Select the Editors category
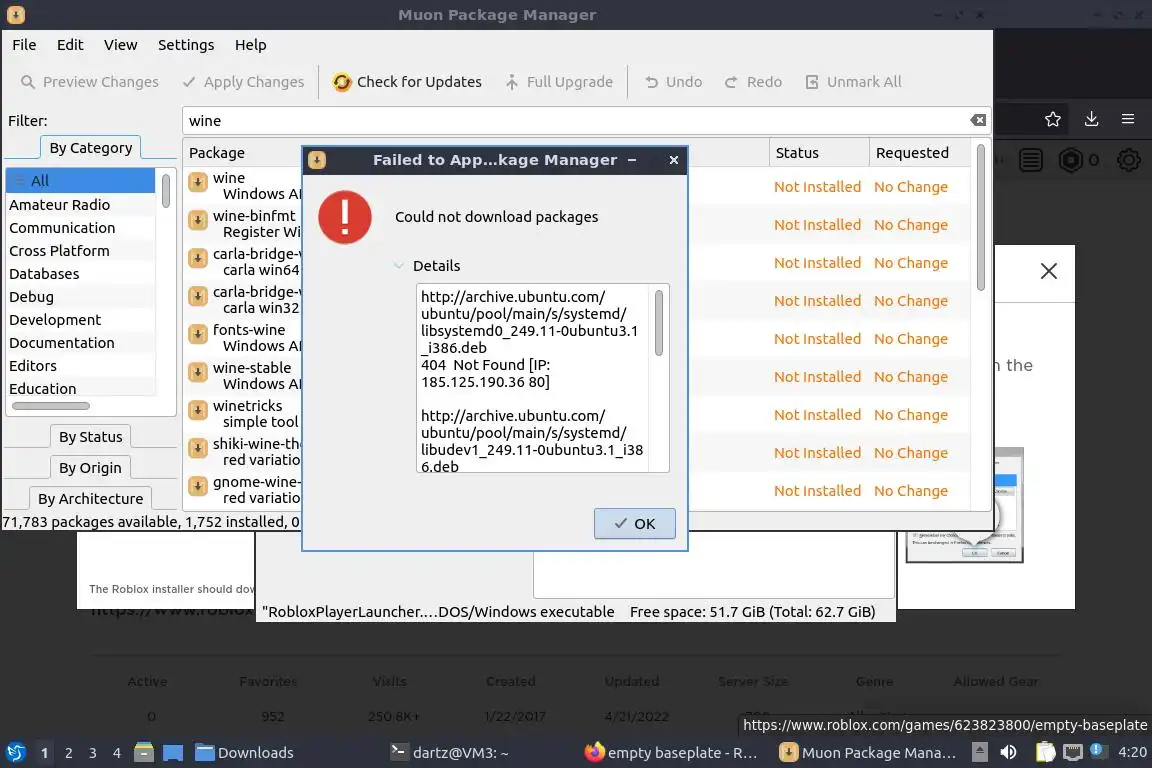 point(80,365)
